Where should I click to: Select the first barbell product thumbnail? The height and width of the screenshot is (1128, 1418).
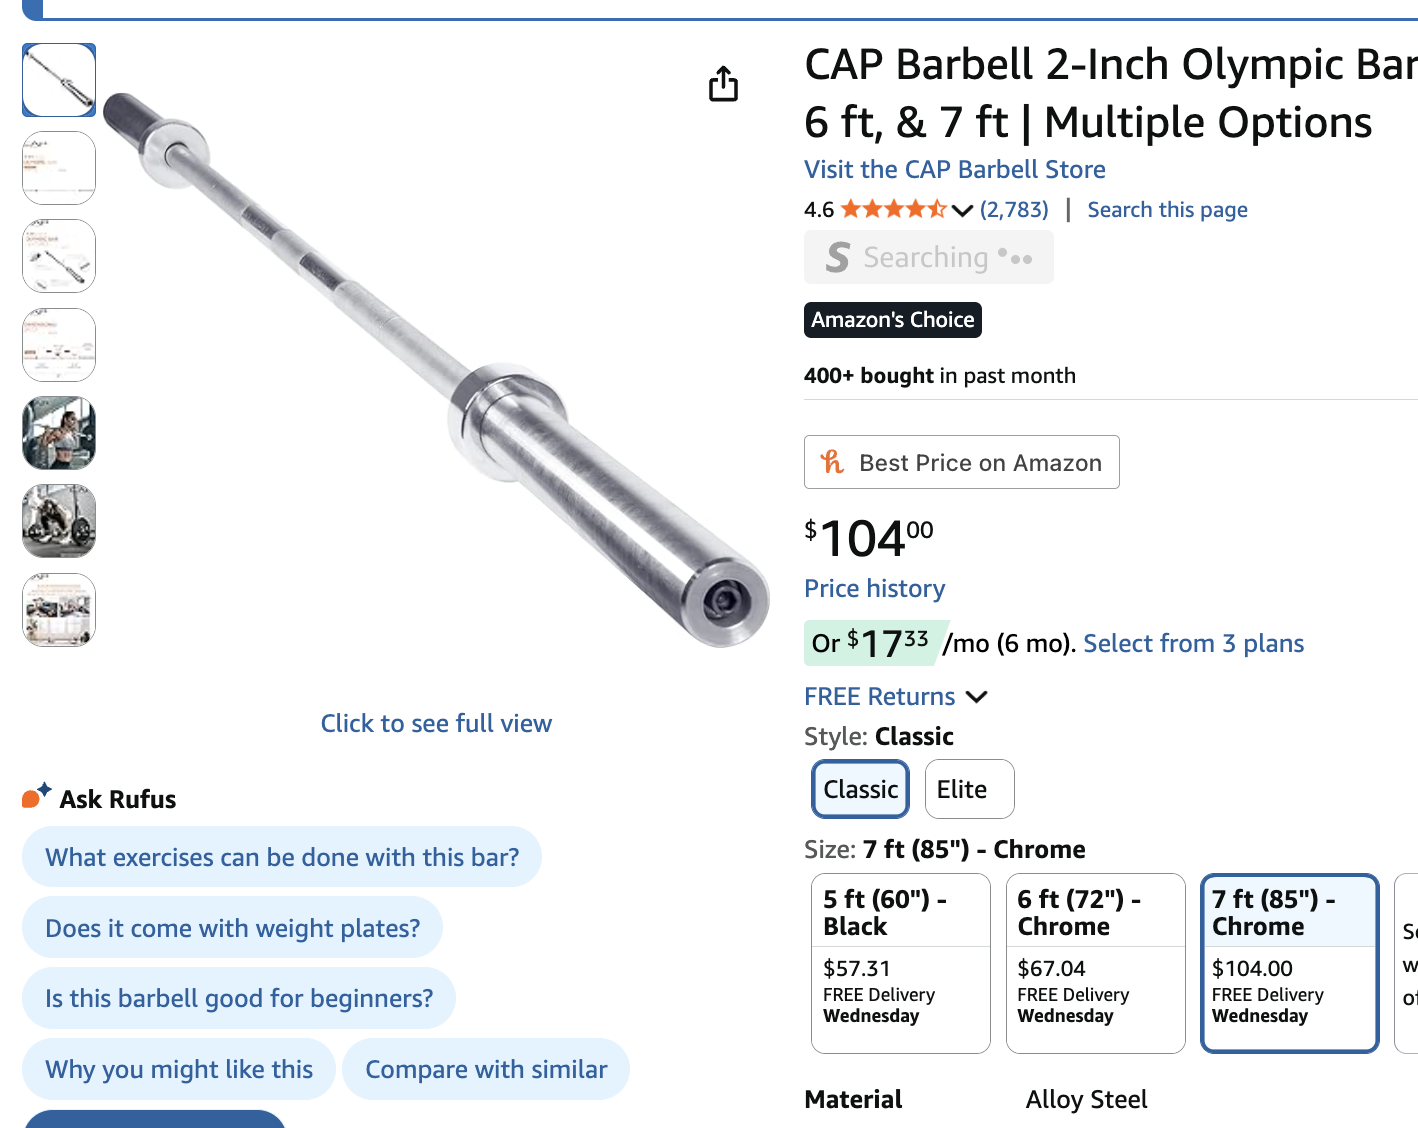point(59,80)
